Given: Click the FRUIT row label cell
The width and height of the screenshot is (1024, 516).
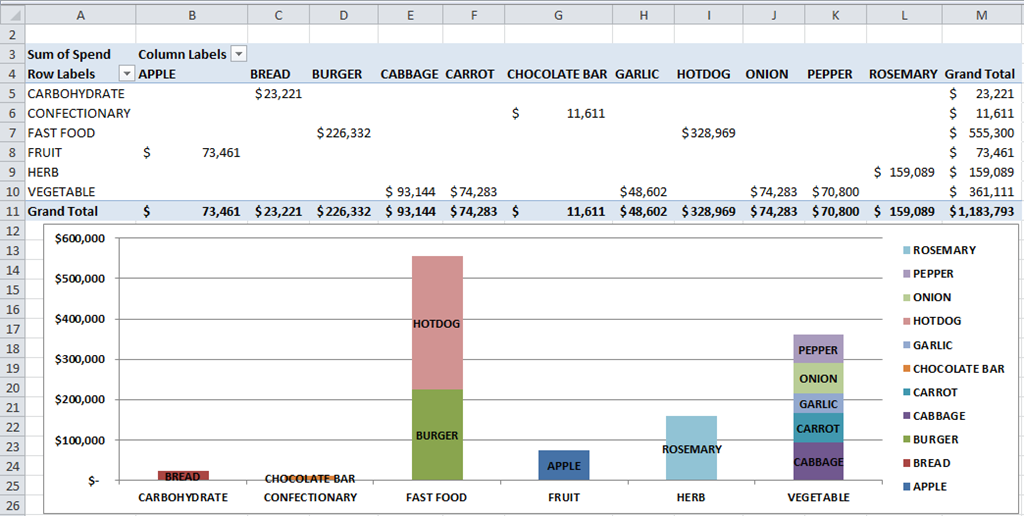Looking at the screenshot, I should [80, 152].
